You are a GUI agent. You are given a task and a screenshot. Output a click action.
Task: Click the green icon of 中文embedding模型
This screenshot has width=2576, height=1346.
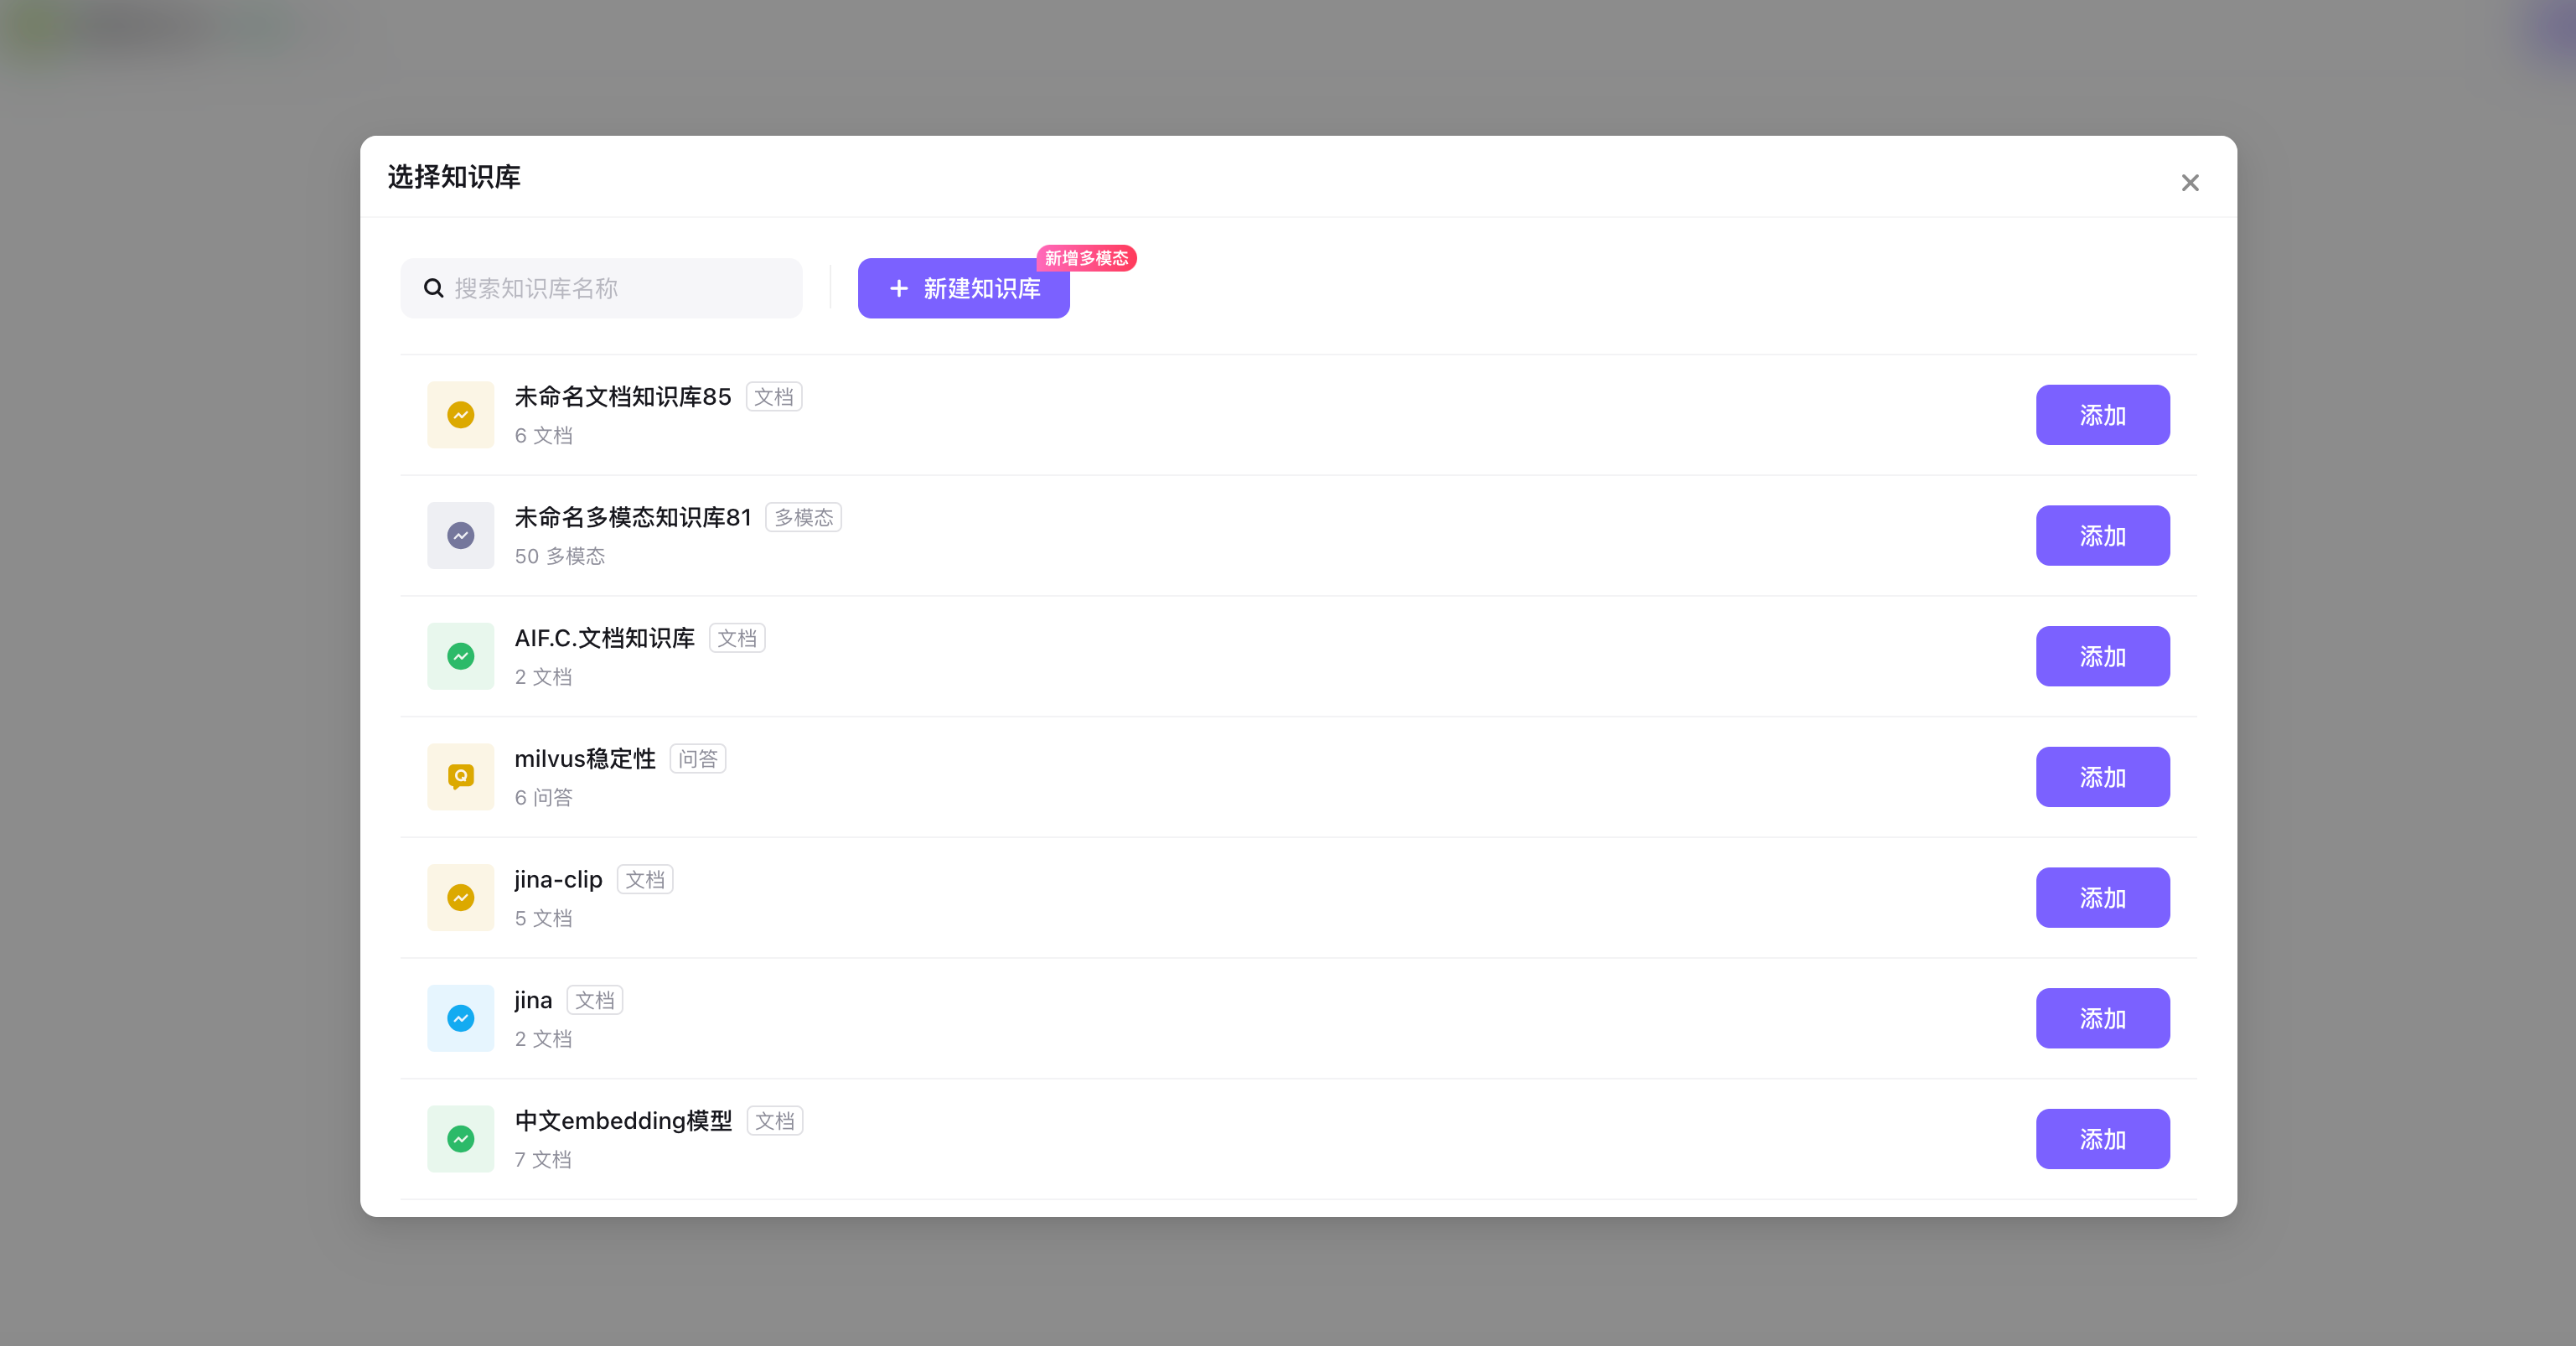[x=460, y=1139]
